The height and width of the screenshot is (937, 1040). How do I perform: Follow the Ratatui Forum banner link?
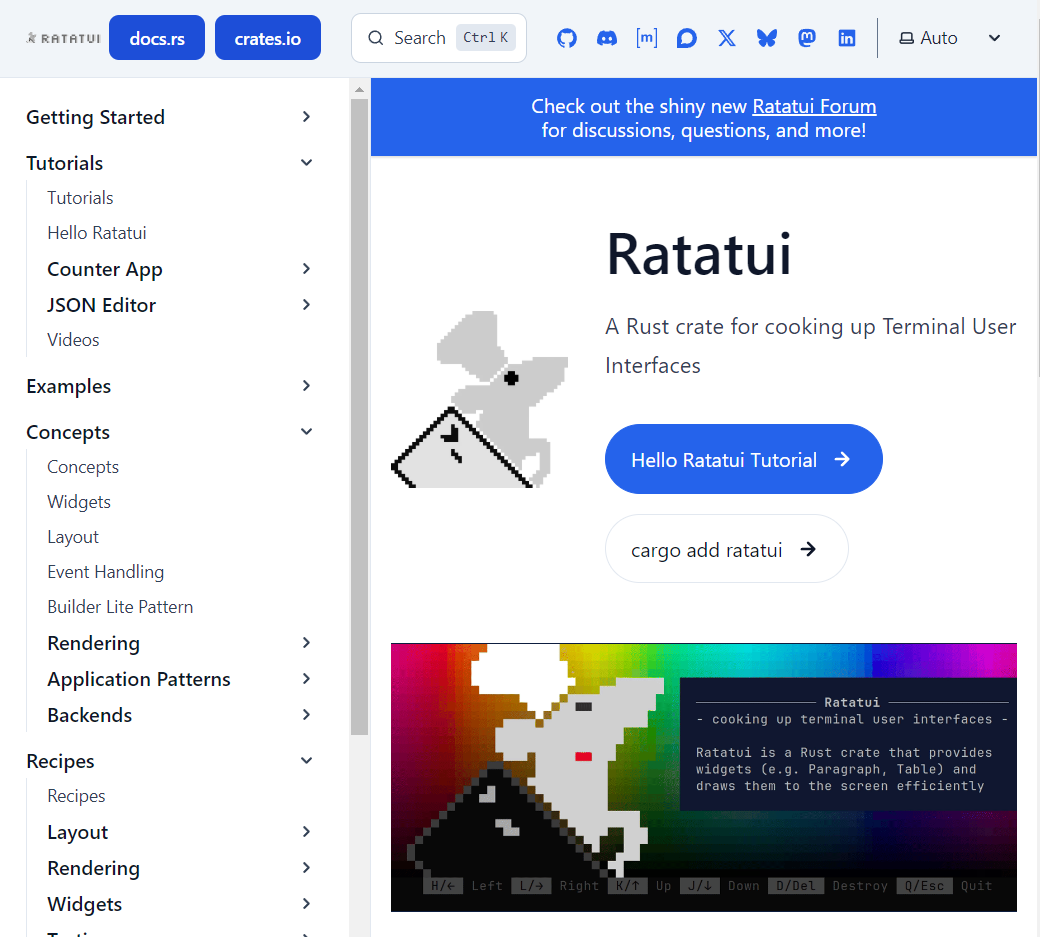coord(814,106)
